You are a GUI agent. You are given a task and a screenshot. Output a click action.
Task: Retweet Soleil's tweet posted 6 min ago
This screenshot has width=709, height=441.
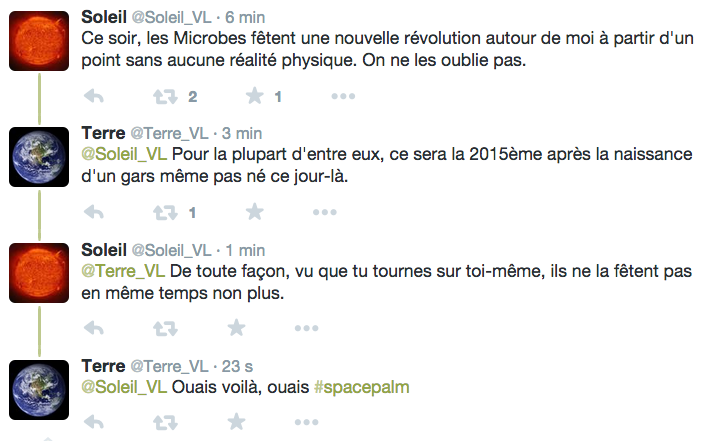click(x=165, y=96)
